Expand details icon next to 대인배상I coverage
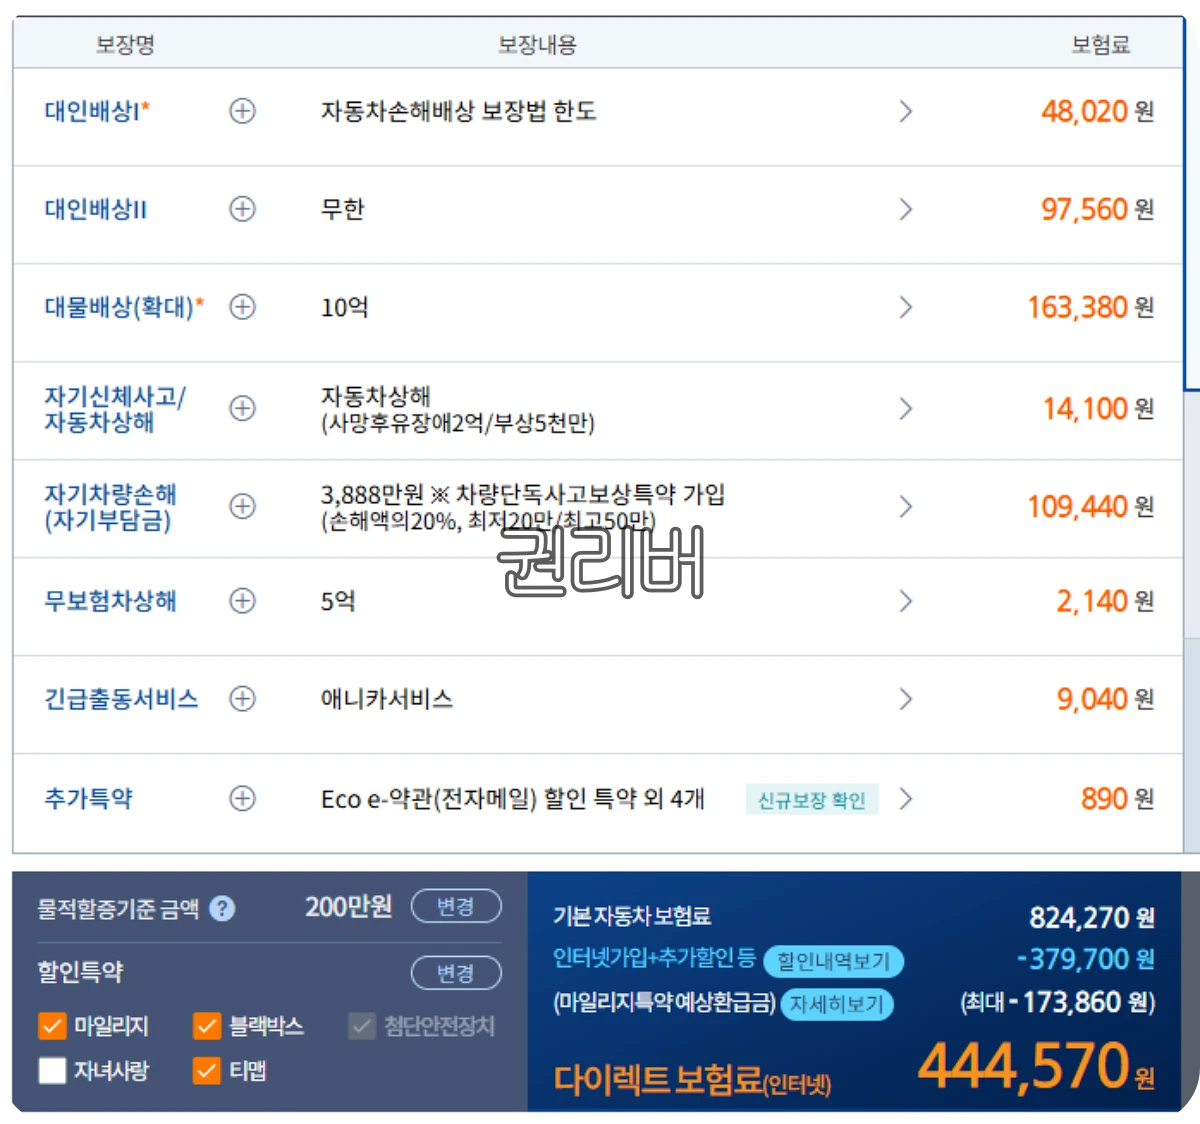 (x=241, y=111)
